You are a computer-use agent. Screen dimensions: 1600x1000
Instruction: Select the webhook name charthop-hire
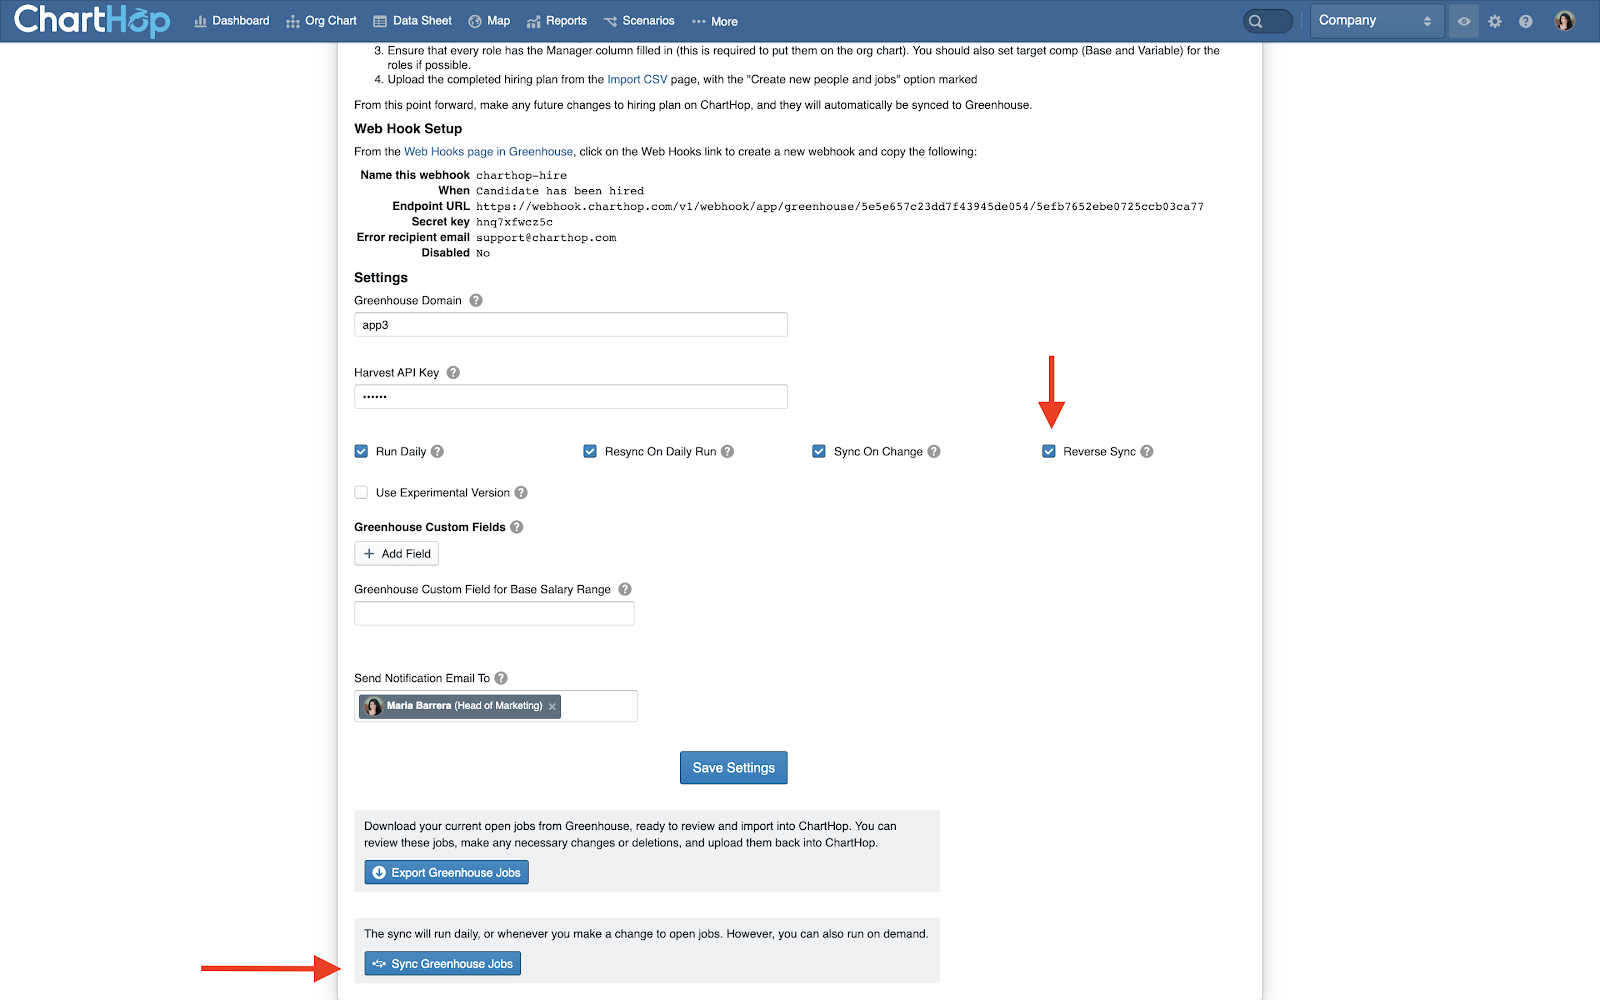(x=521, y=176)
